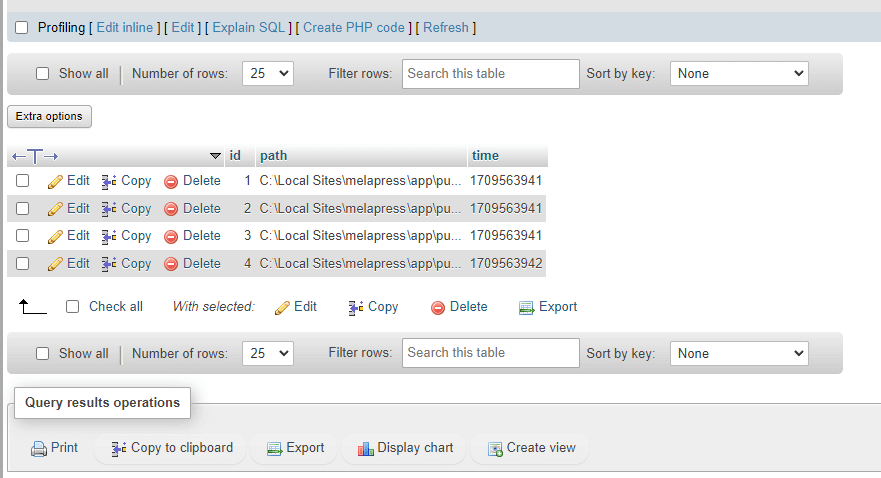Focus the bottom Search this table field

coord(491,353)
